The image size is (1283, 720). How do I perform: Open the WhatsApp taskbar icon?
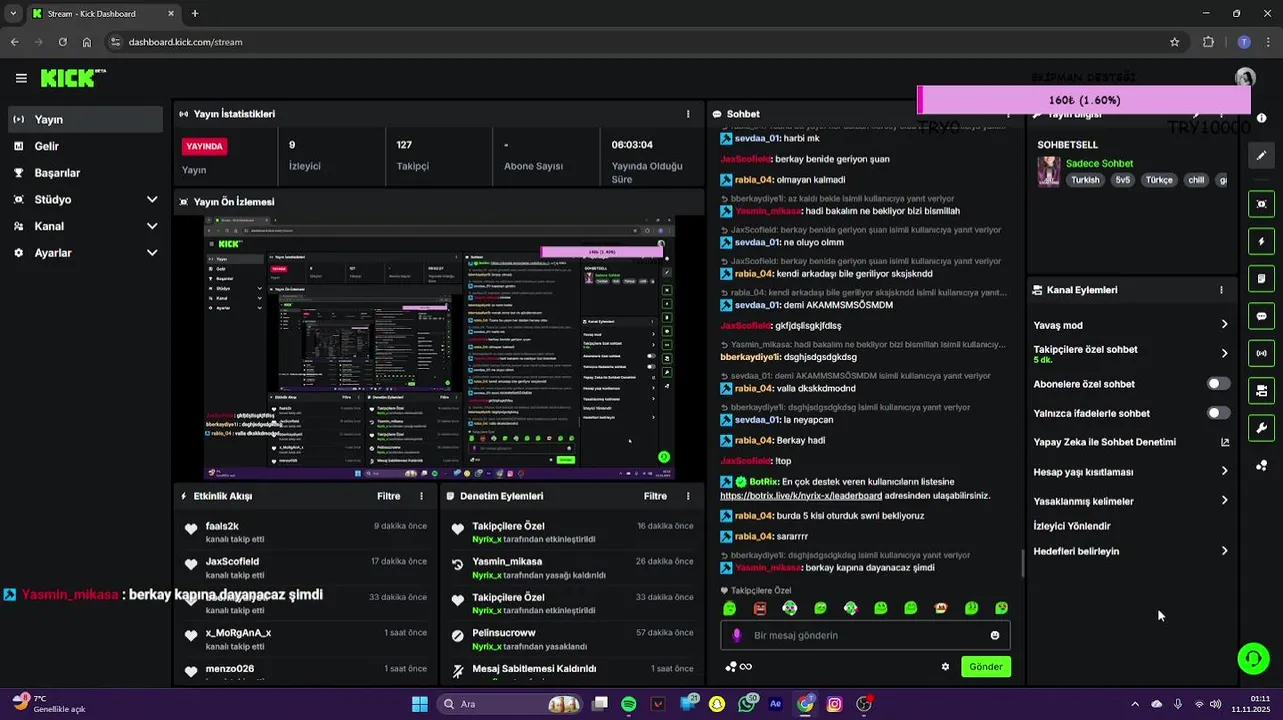coord(746,704)
